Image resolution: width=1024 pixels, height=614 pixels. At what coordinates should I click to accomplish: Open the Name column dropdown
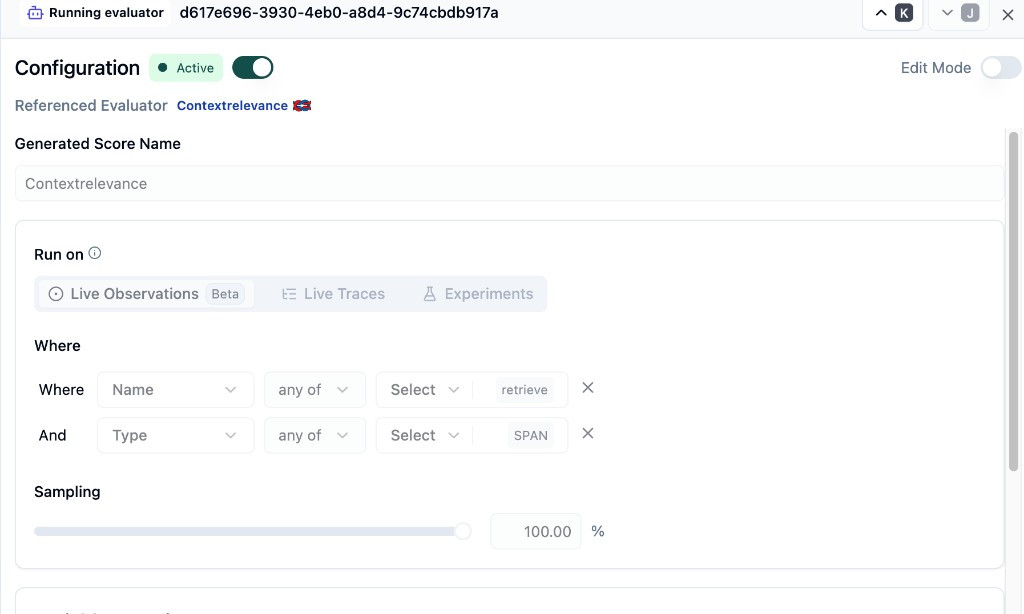tap(175, 390)
